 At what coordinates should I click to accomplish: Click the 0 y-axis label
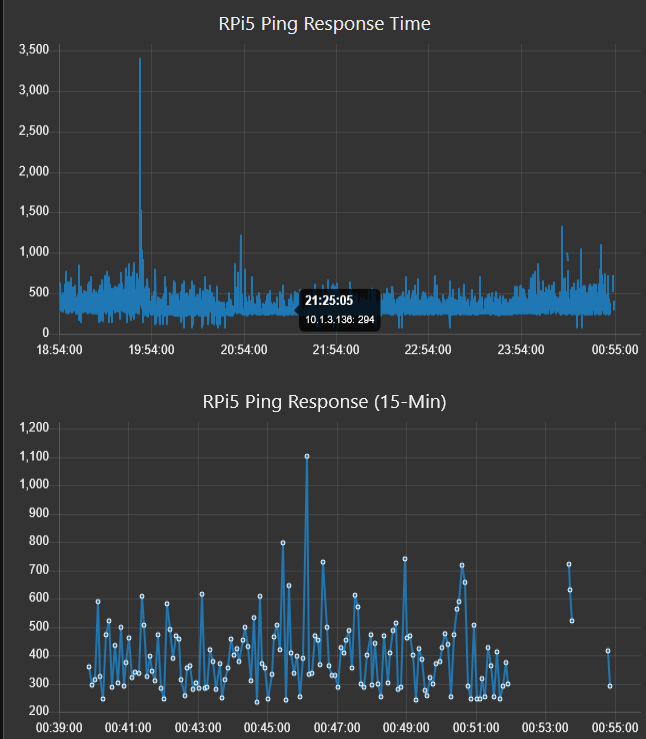point(45,333)
